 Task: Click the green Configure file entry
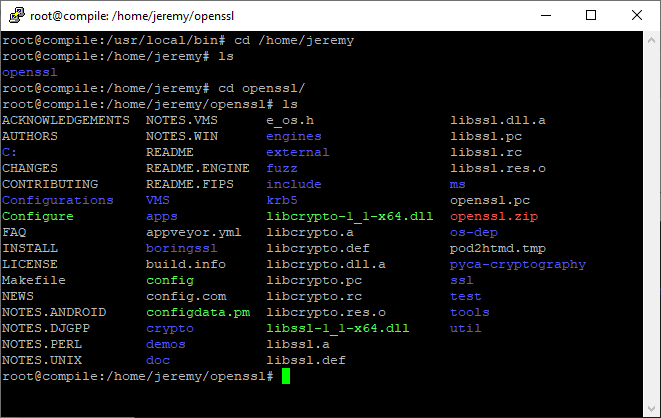[x=38, y=216]
